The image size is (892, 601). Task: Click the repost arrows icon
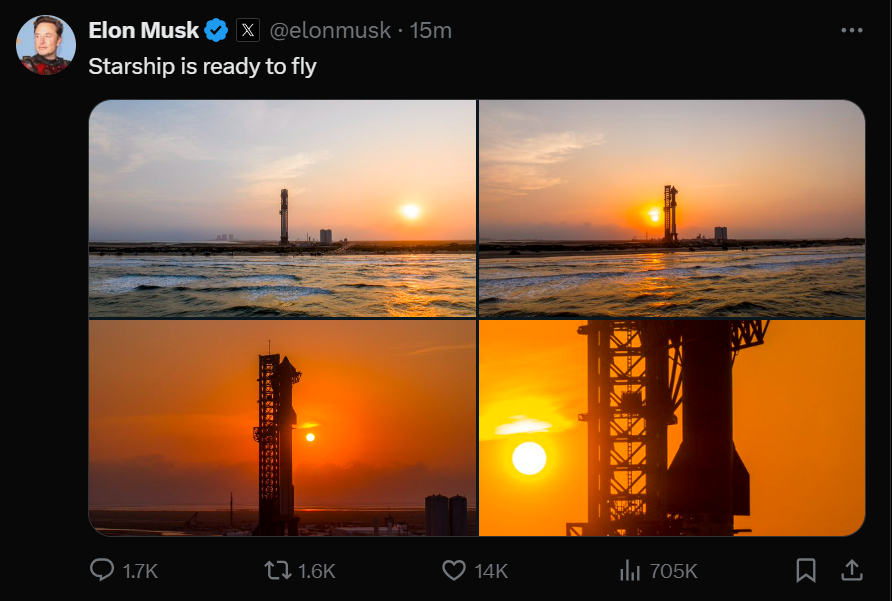(276, 570)
